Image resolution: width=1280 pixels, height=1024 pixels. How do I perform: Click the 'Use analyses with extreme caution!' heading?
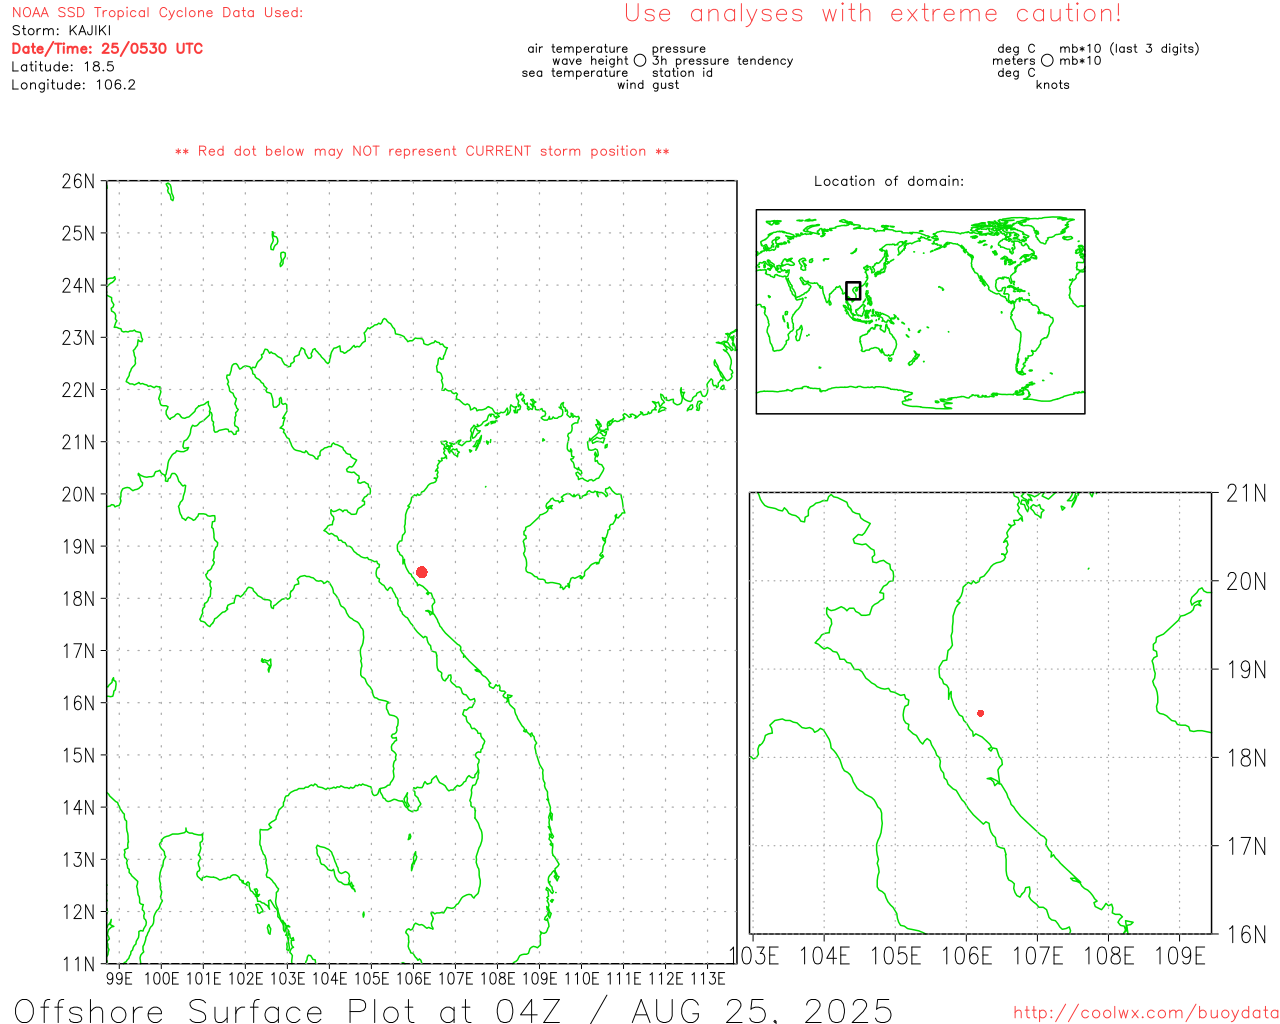coord(873,14)
